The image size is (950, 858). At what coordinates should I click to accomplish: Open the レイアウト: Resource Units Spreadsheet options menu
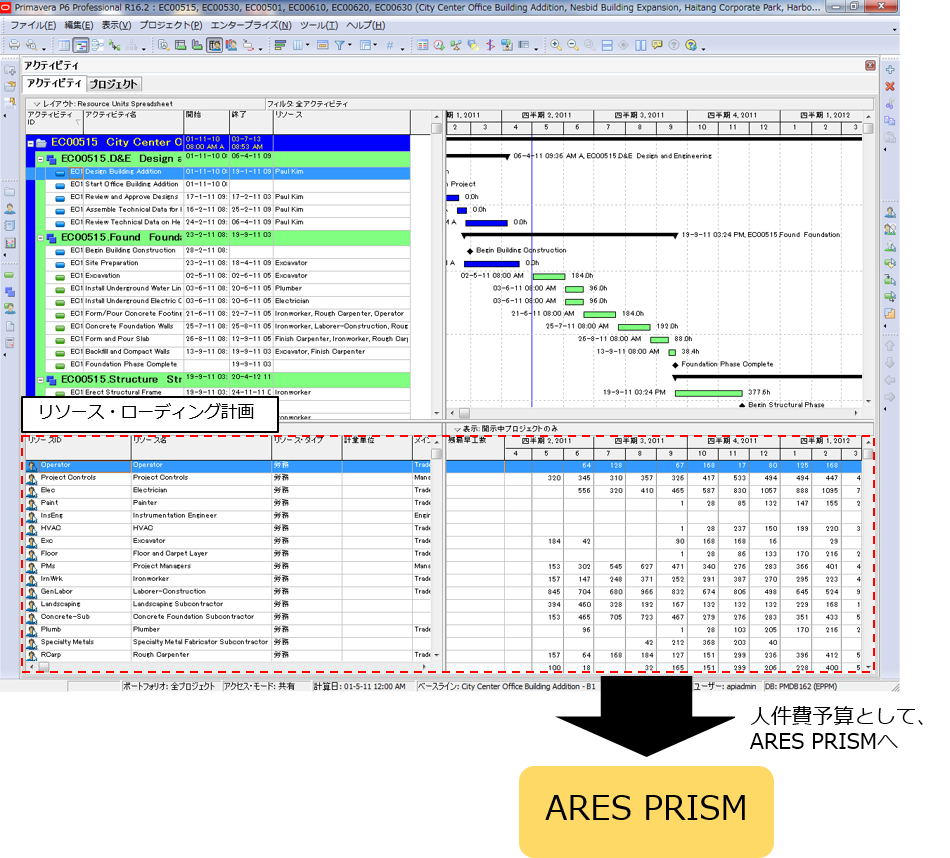coord(102,104)
